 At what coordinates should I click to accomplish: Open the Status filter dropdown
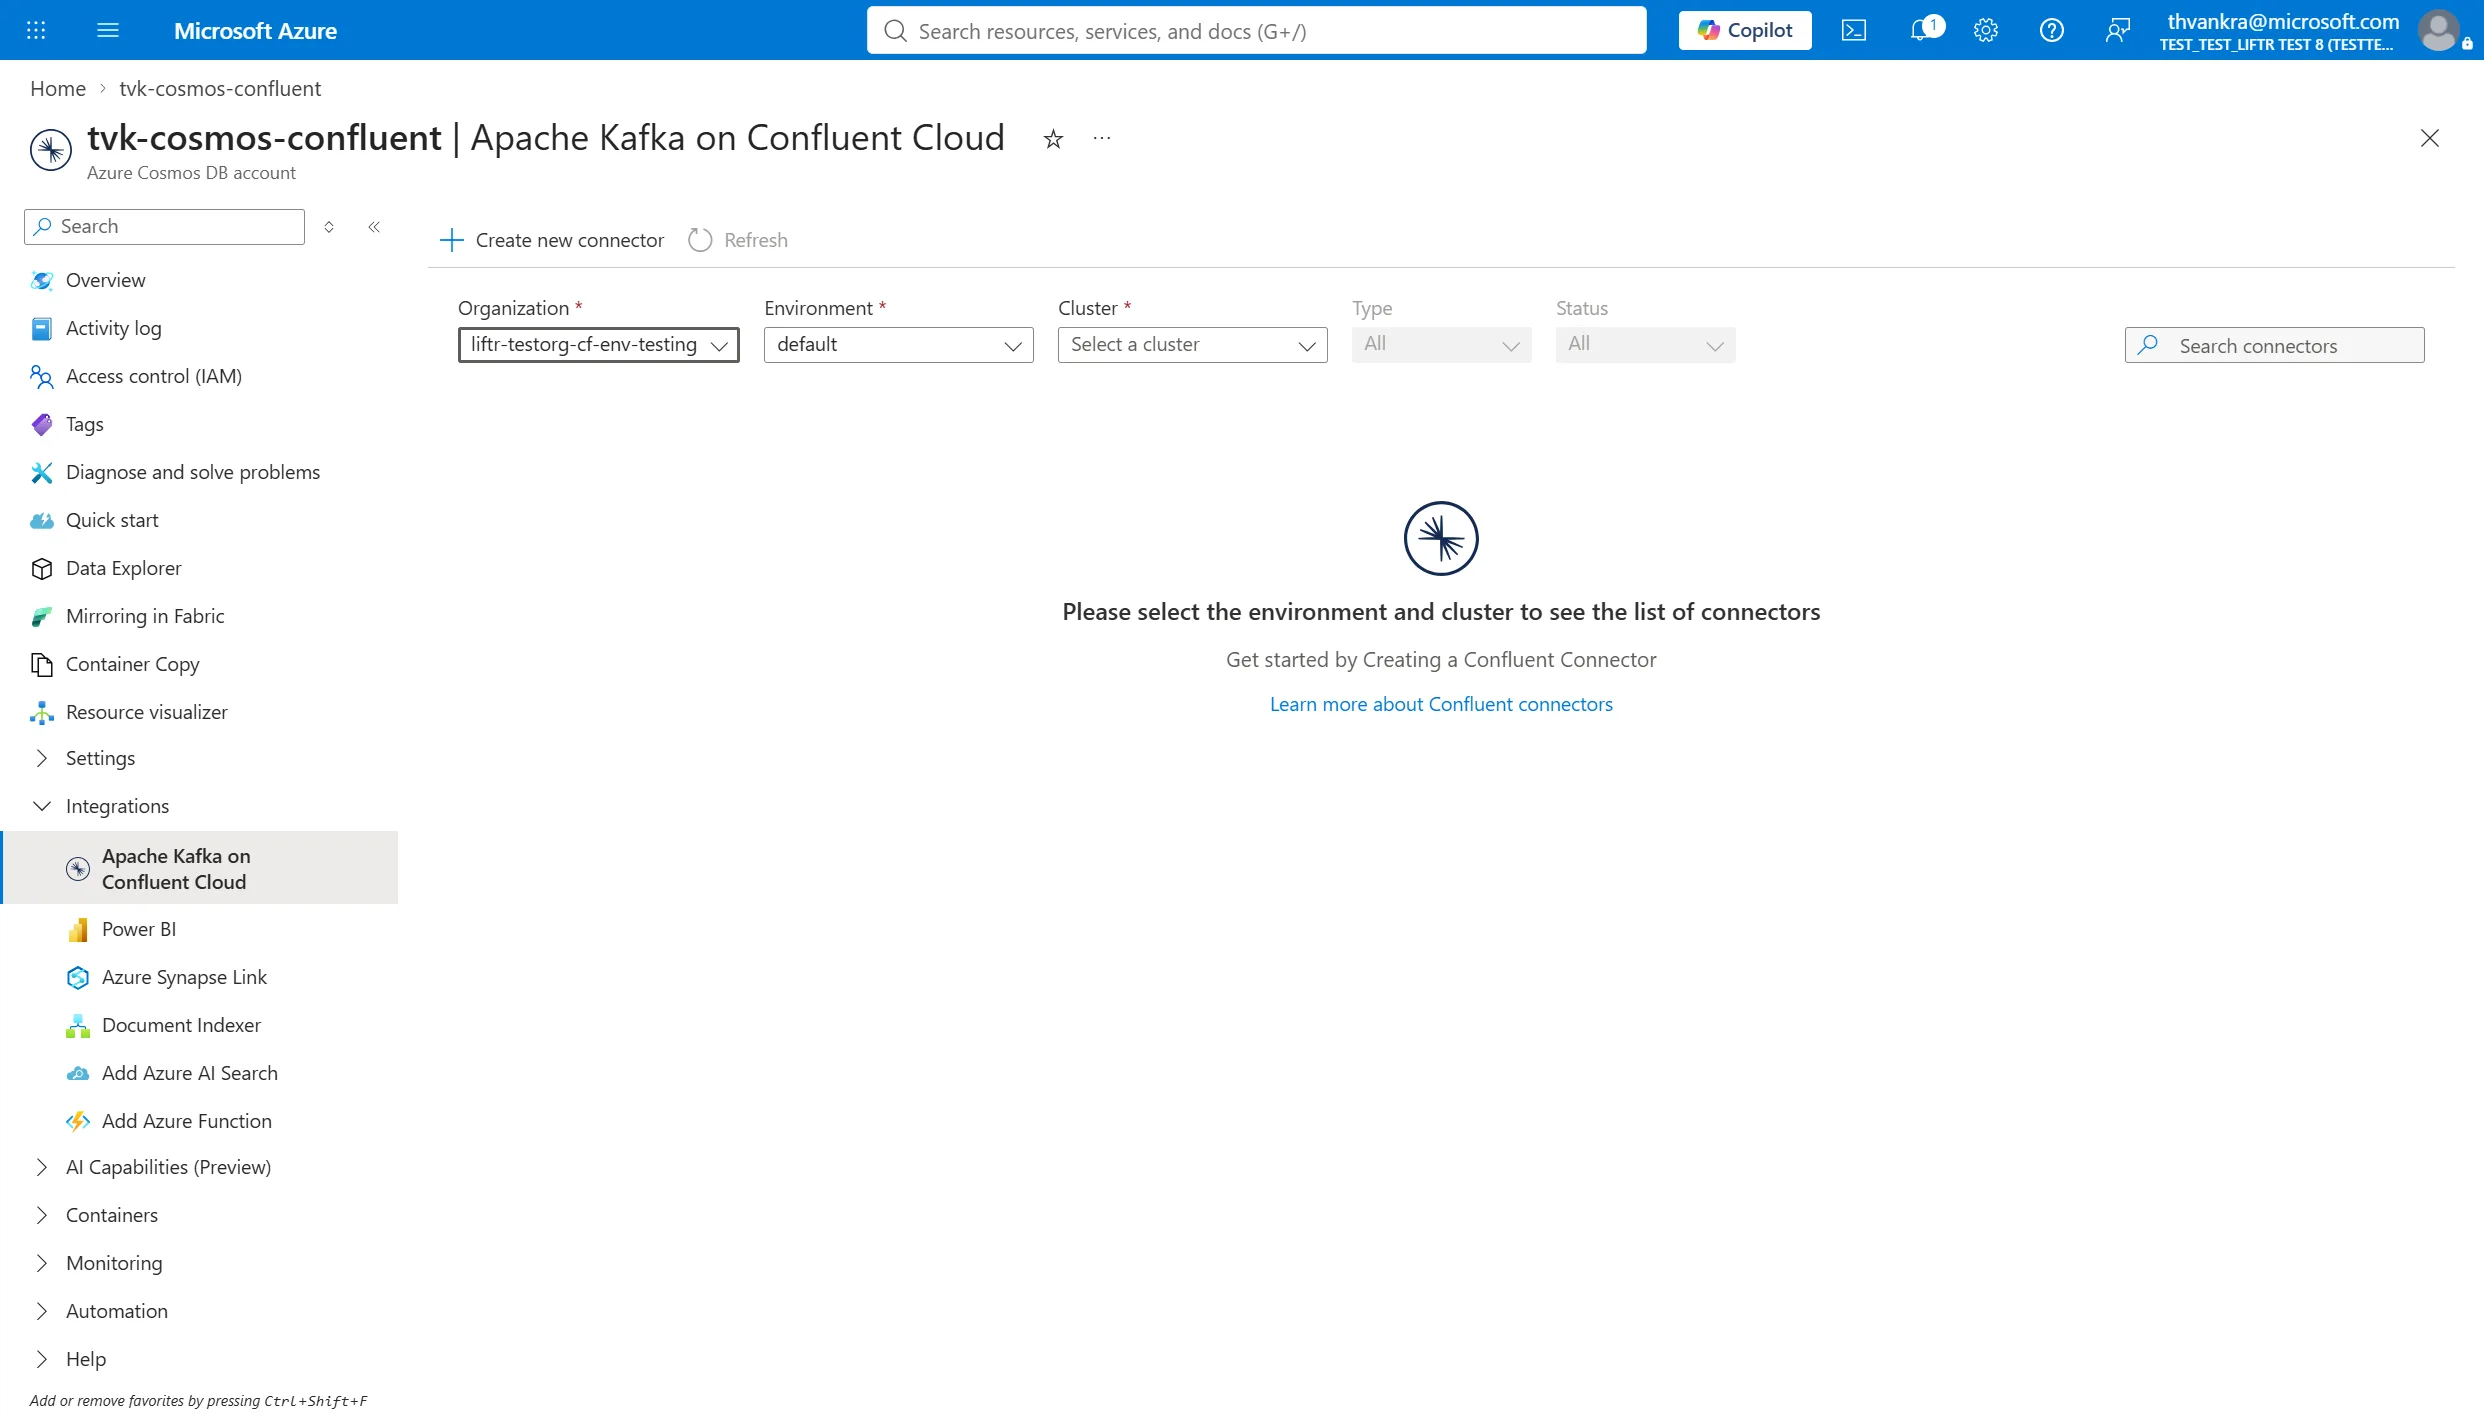[x=1645, y=345]
